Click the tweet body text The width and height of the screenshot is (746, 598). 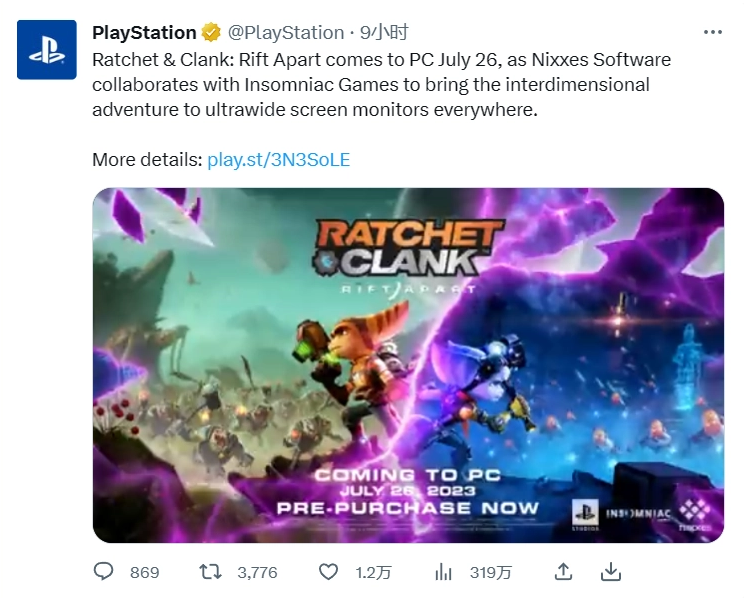(x=380, y=85)
